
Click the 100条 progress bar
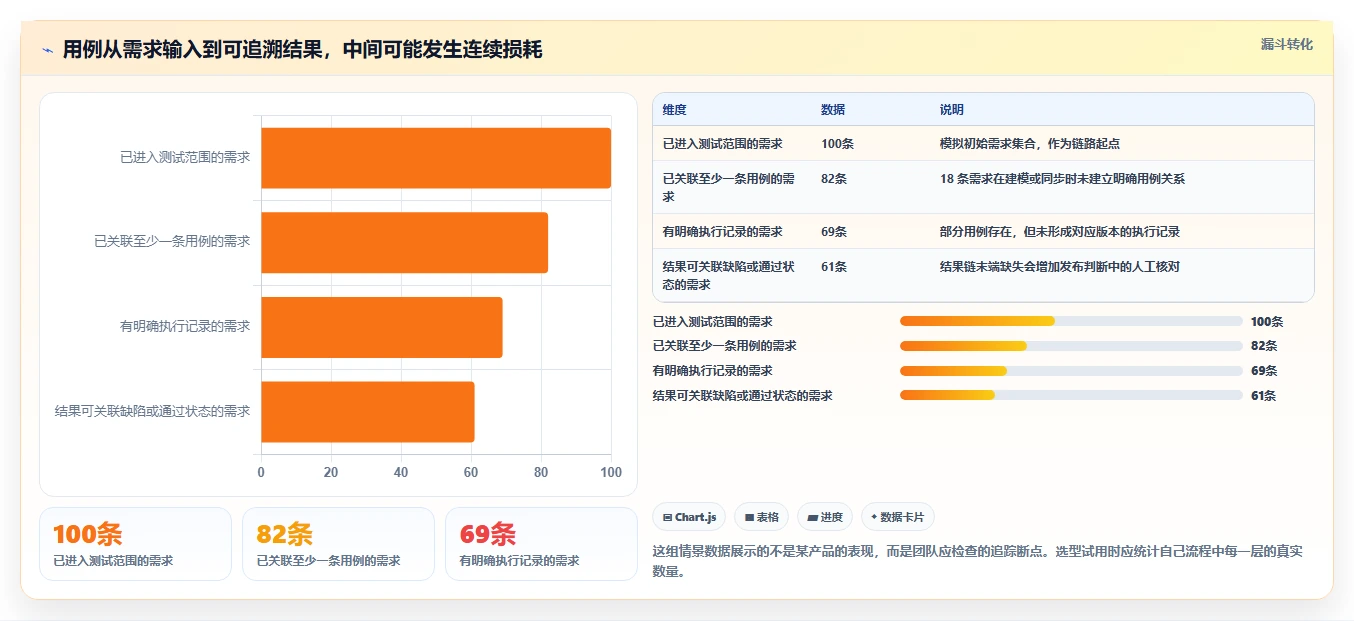[x=1071, y=321]
